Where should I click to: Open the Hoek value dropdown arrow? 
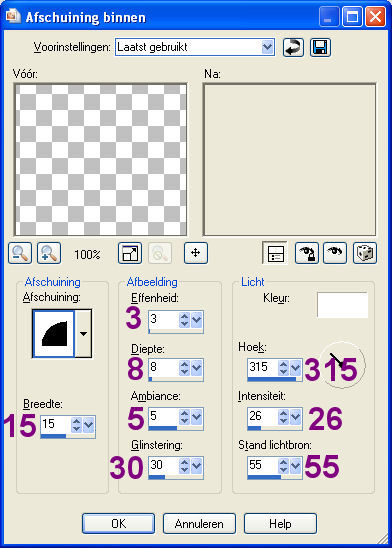tap(296, 368)
